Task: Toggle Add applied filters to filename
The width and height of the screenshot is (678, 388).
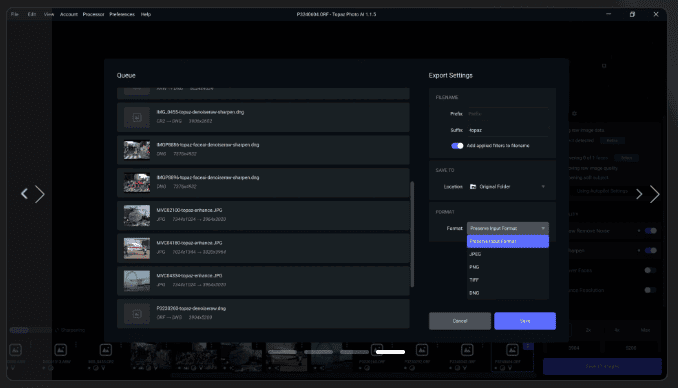Action: pos(457,146)
